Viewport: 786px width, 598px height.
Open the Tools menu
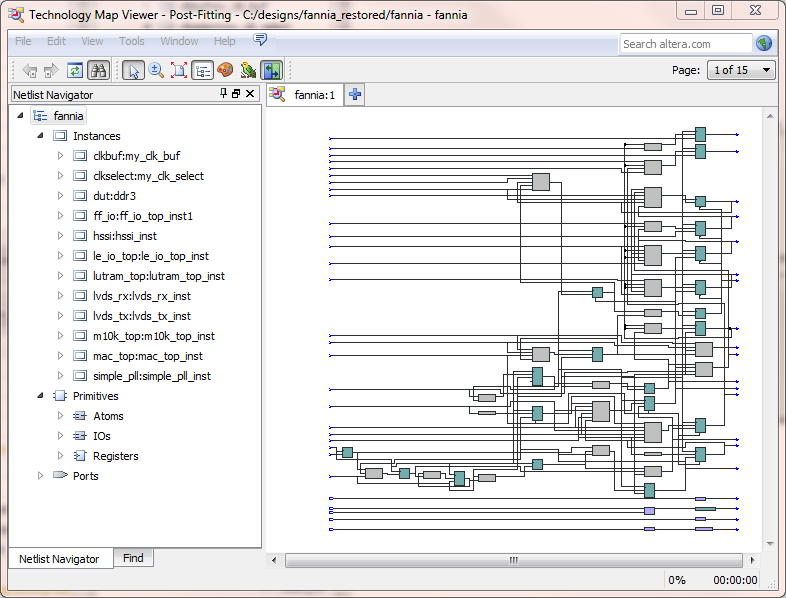click(131, 41)
